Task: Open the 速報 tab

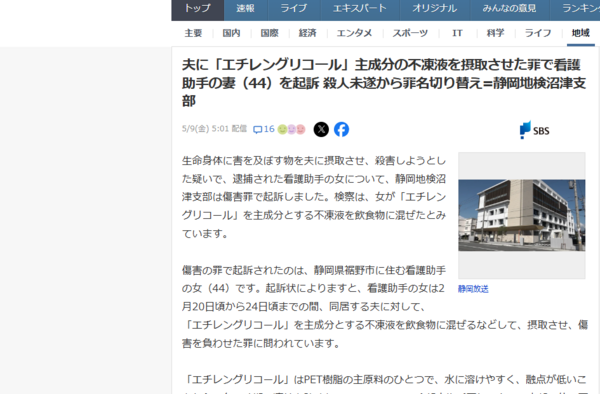Action: 245,8
